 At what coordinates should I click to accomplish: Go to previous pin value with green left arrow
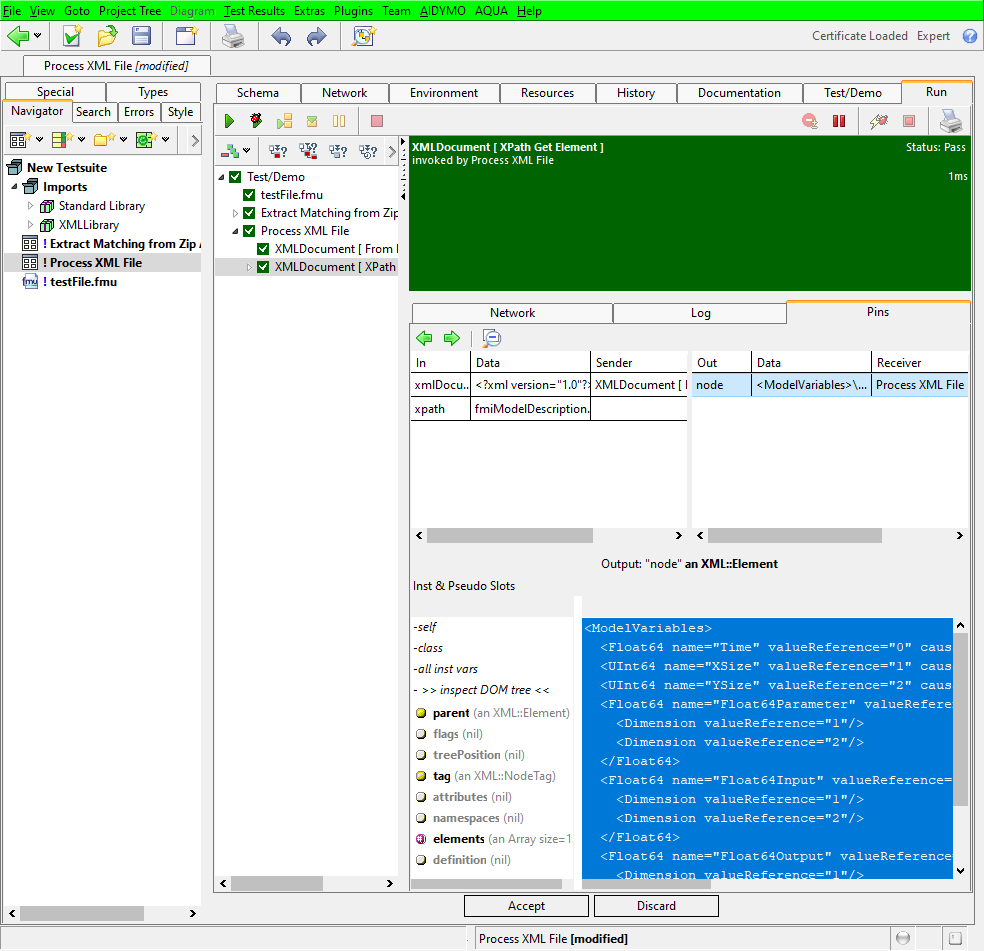click(424, 338)
